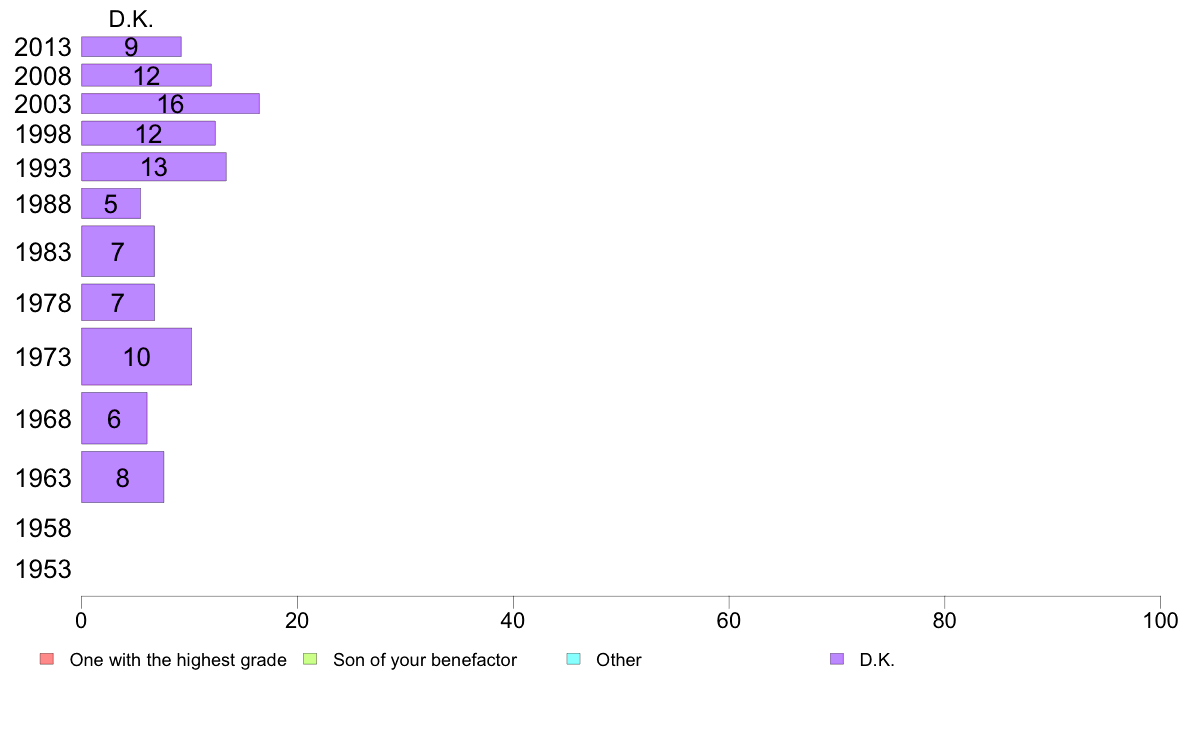This screenshot has width=1188, height=736.
Task: Select the 2003 bar showing 16
Action: [x=170, y=103]
